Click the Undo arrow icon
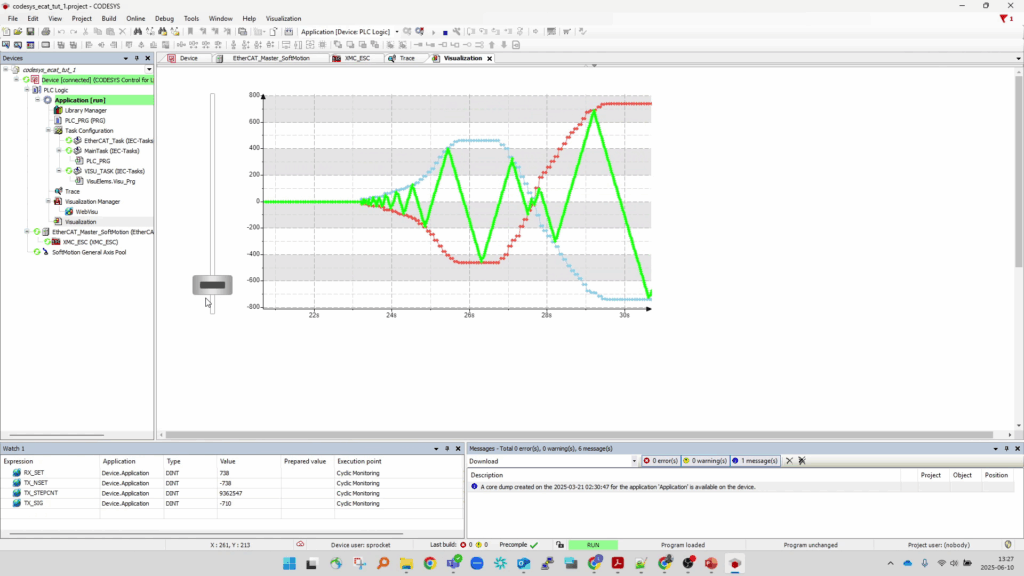Image resolution: width=1024 pixels, height=576 pixels. [x=61, y=31]
